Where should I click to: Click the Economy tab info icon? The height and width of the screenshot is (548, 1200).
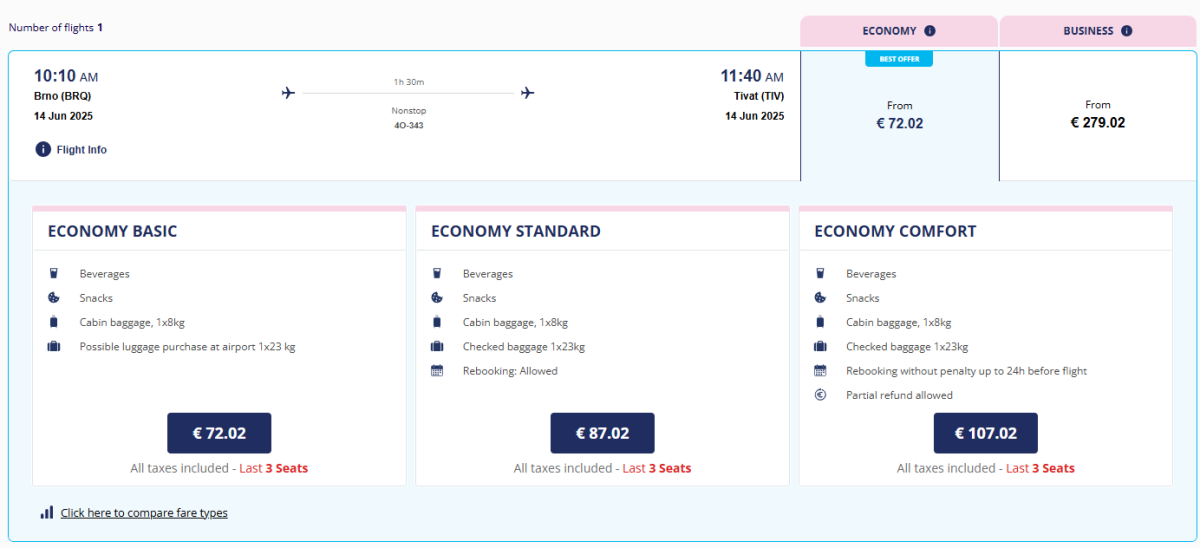coord(930,31)
